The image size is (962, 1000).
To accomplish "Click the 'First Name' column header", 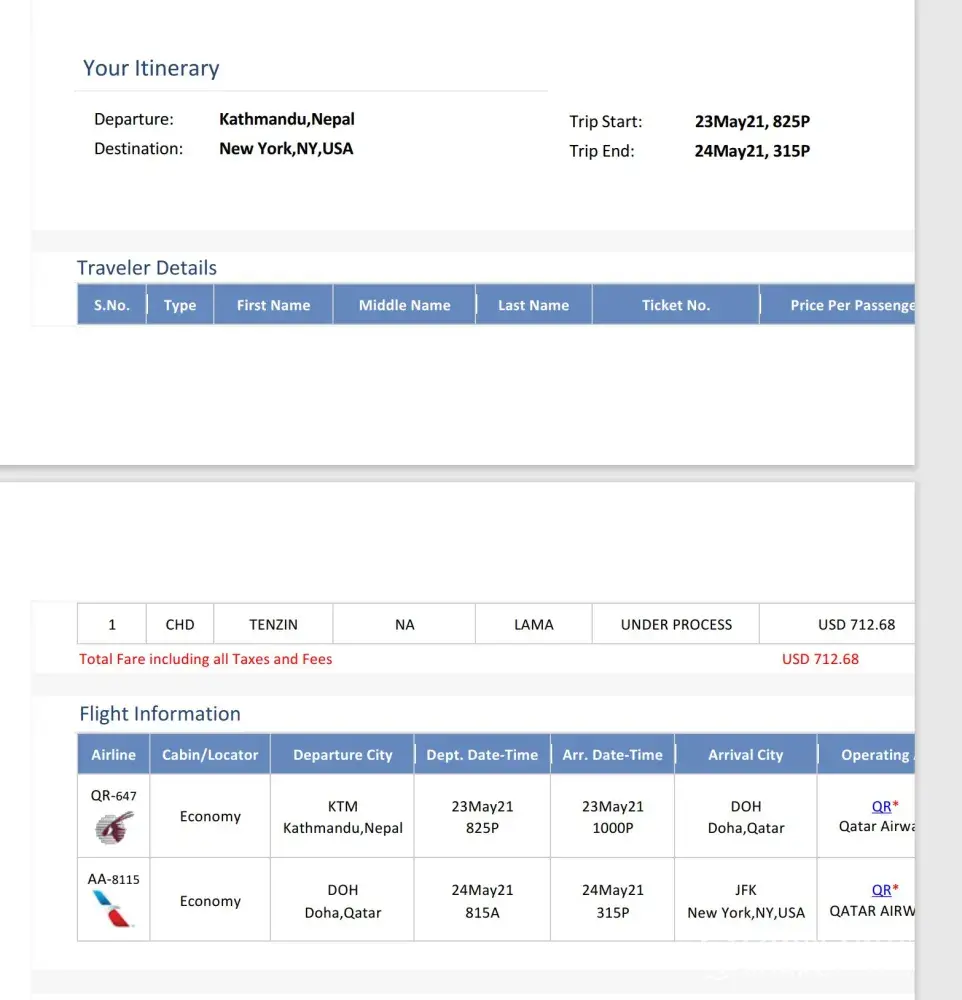I will 273,305.
